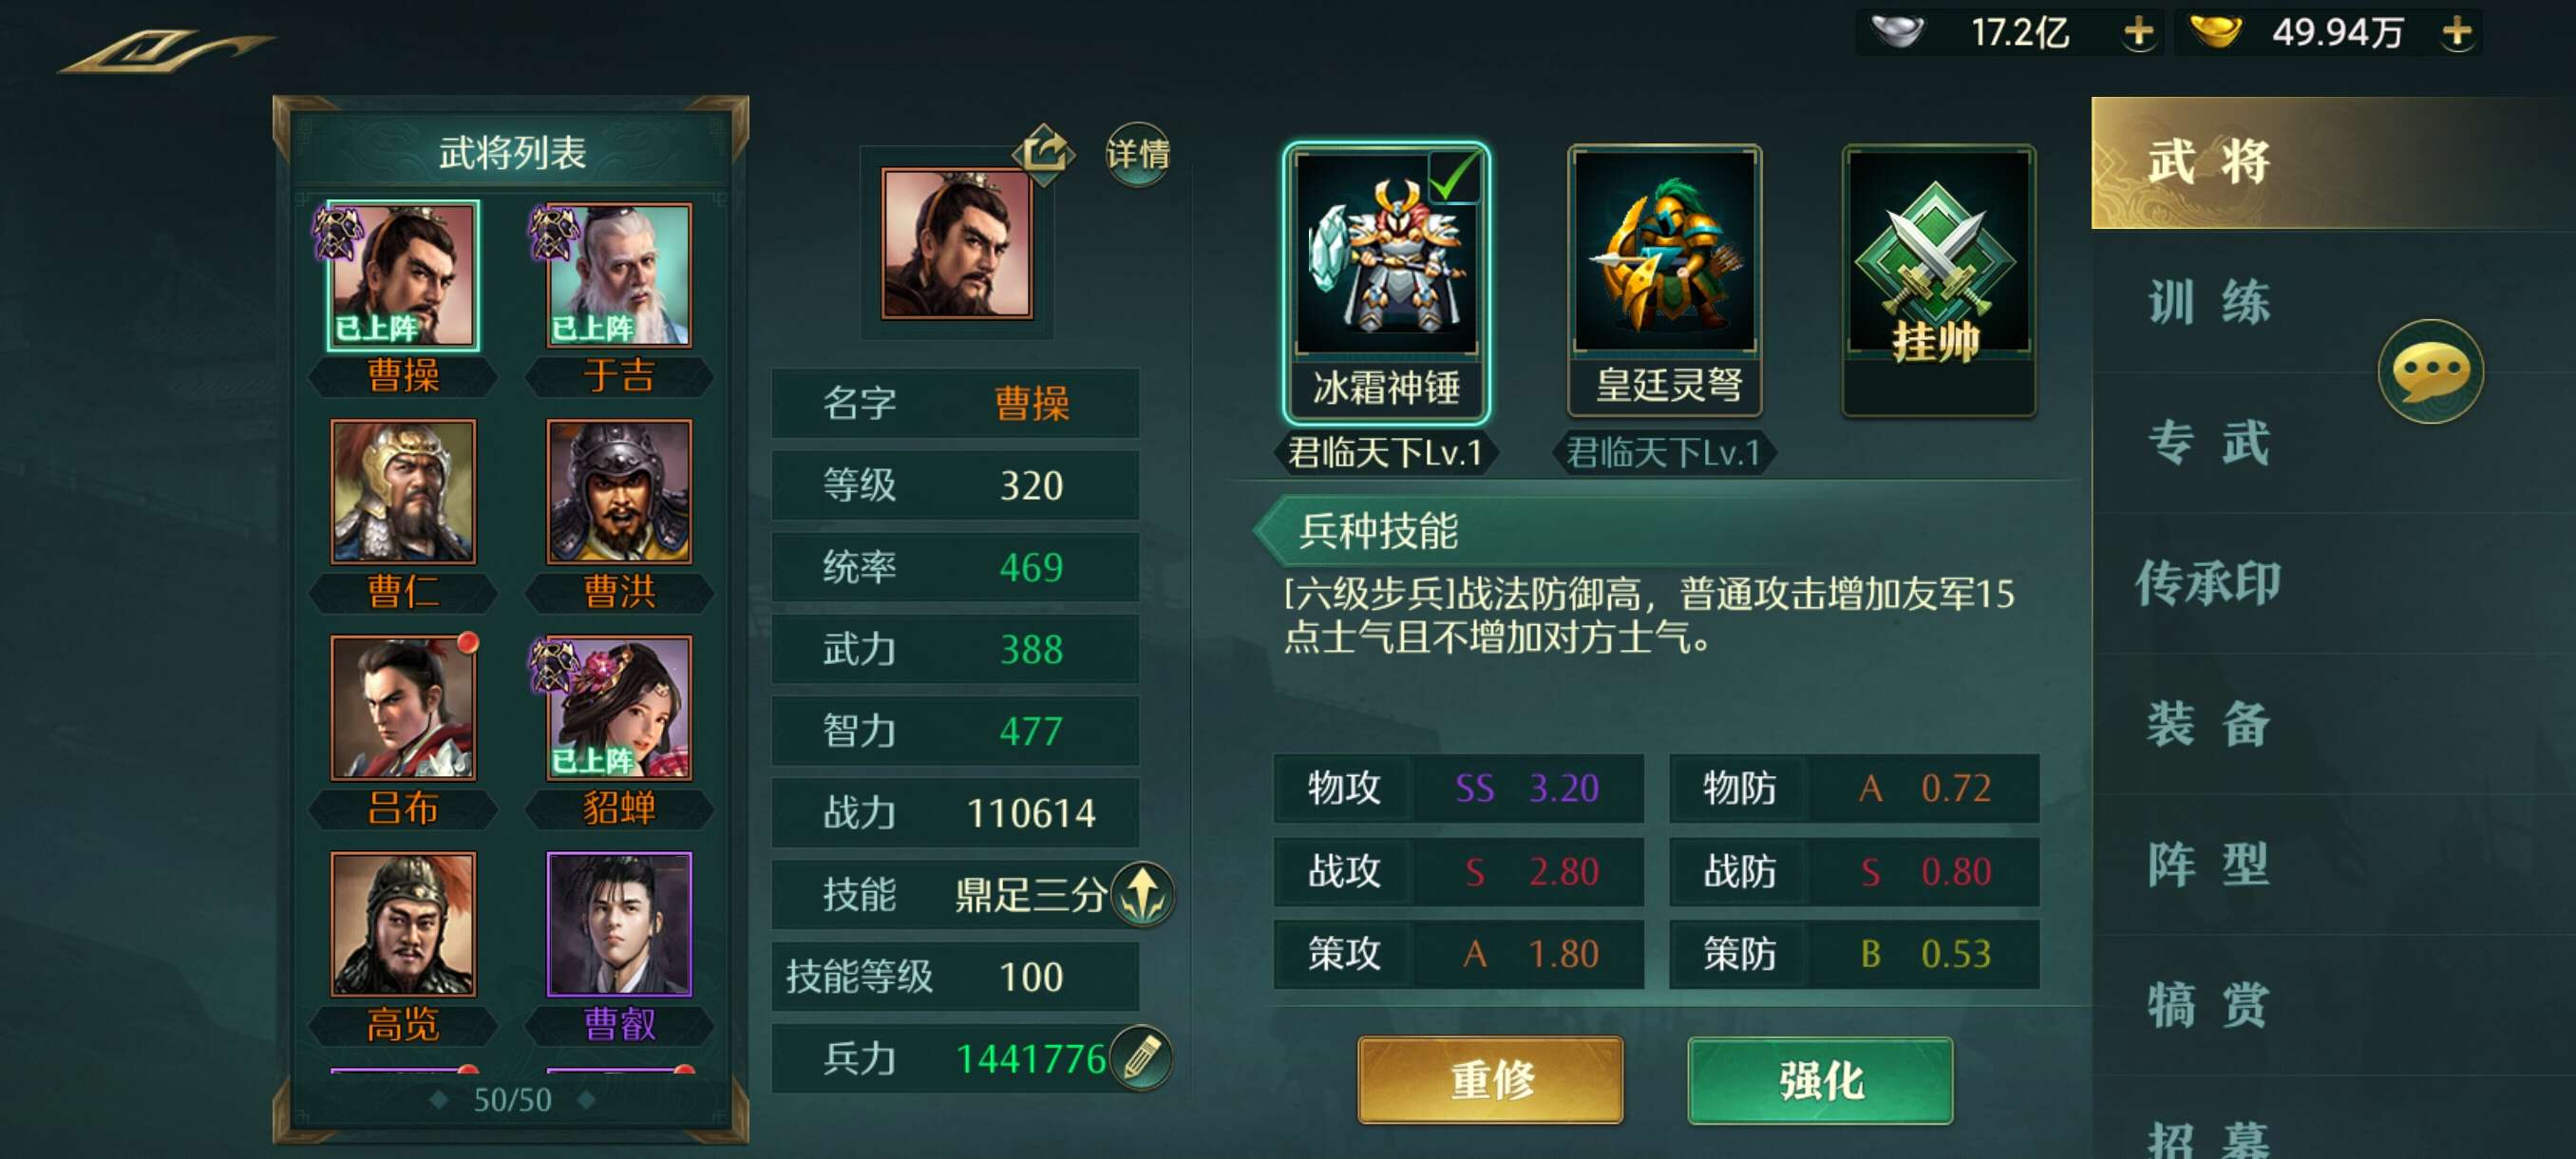Open the 阵型 formation tab
The height and width of the screenshot is (1159, 2576).
tap(2209, 864)
